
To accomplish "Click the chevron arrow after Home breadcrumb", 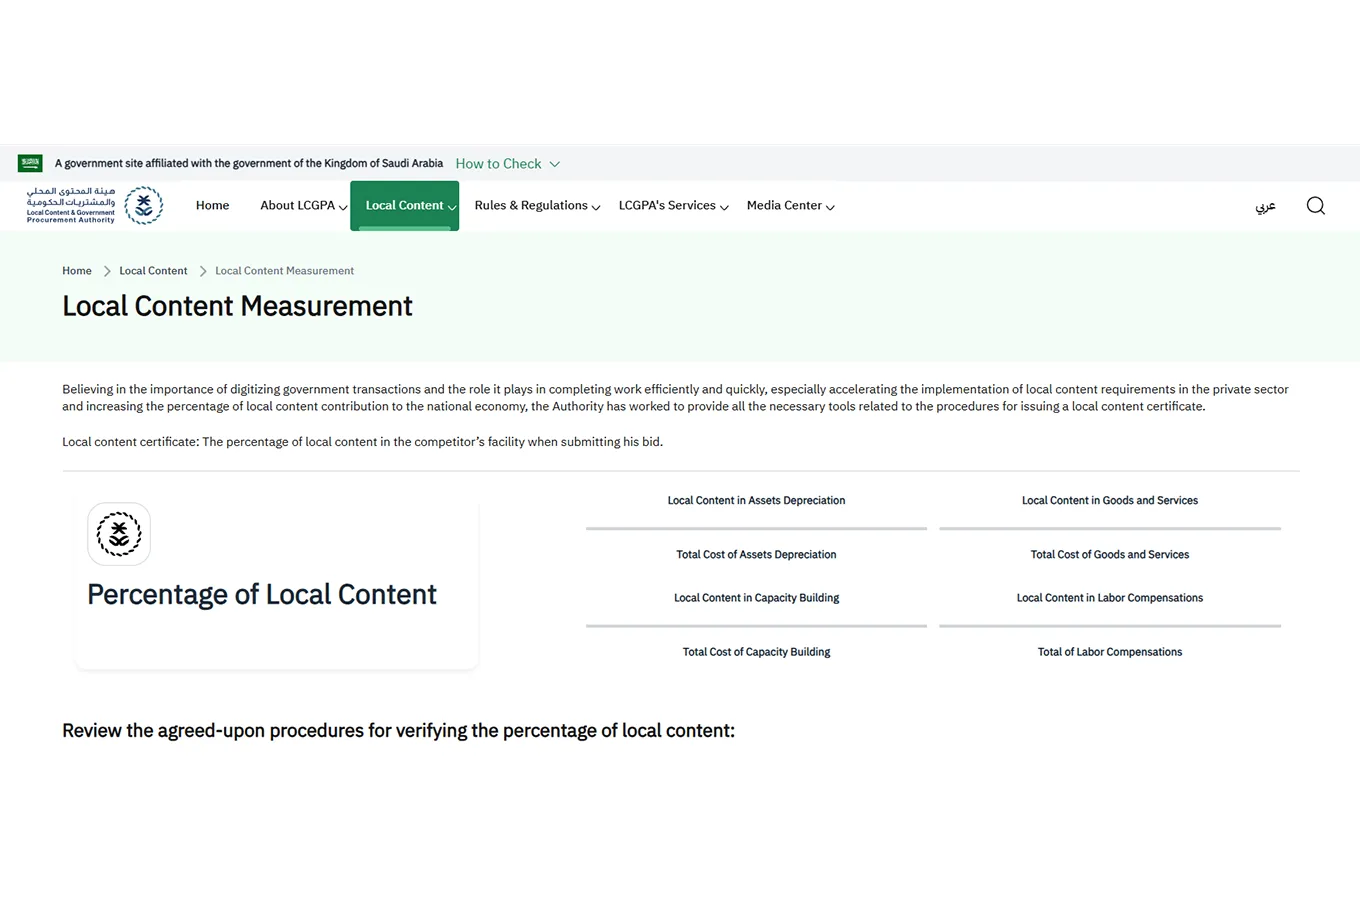I will [106, 271].
